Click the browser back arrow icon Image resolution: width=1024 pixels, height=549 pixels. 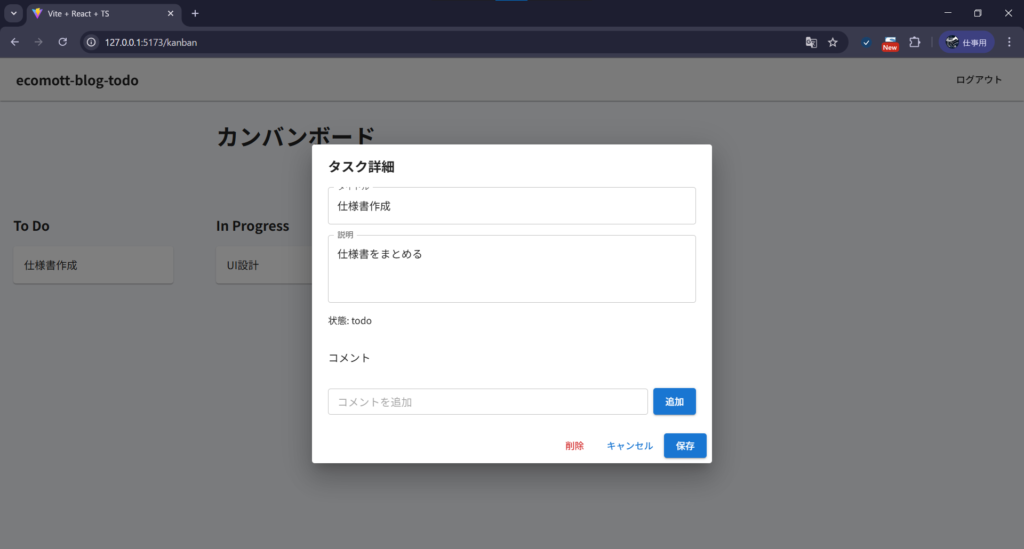tap(14, 42)
